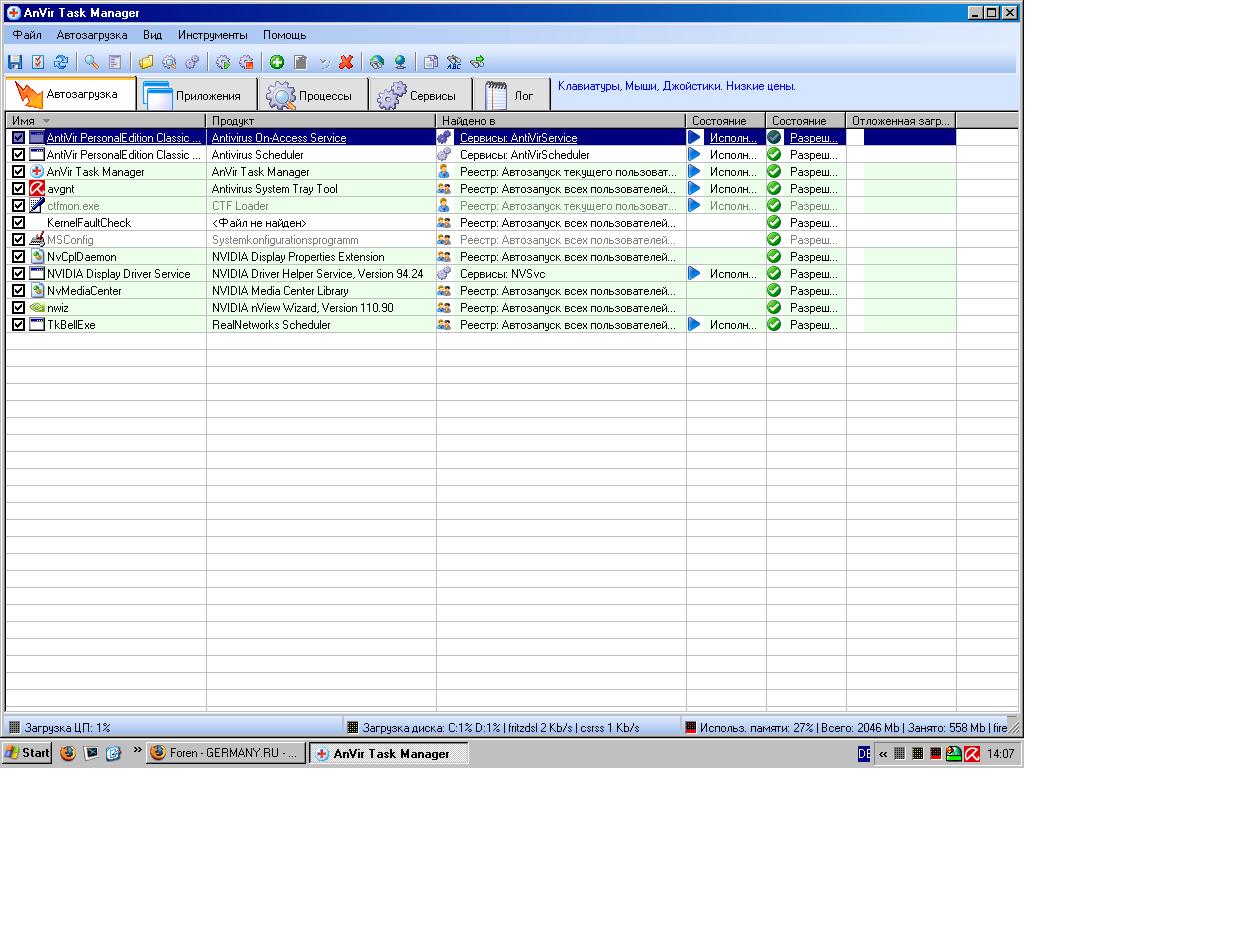Click the gear with green play icon
The height and width of the screenshot is (930, 1245).
point(223,62)
